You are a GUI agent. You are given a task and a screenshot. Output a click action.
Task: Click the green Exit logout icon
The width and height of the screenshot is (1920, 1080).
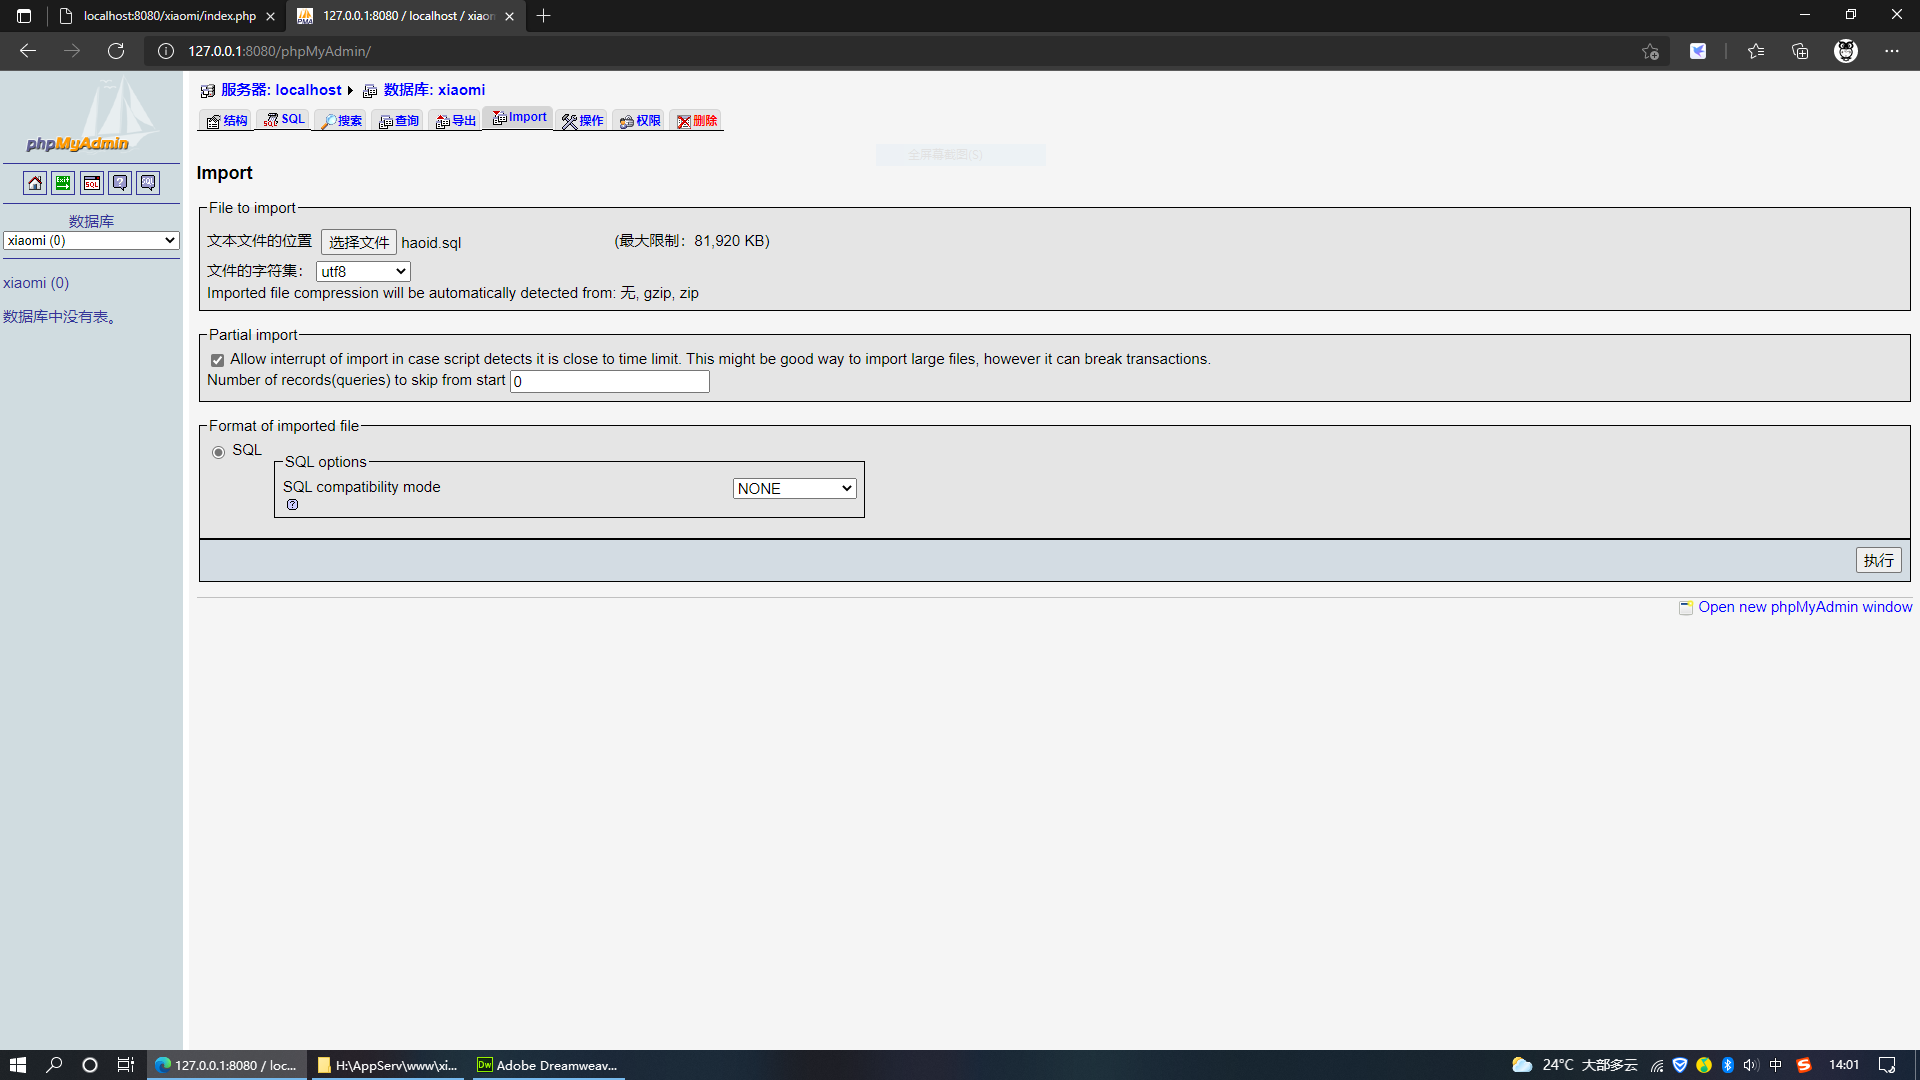tap(63, 183)
